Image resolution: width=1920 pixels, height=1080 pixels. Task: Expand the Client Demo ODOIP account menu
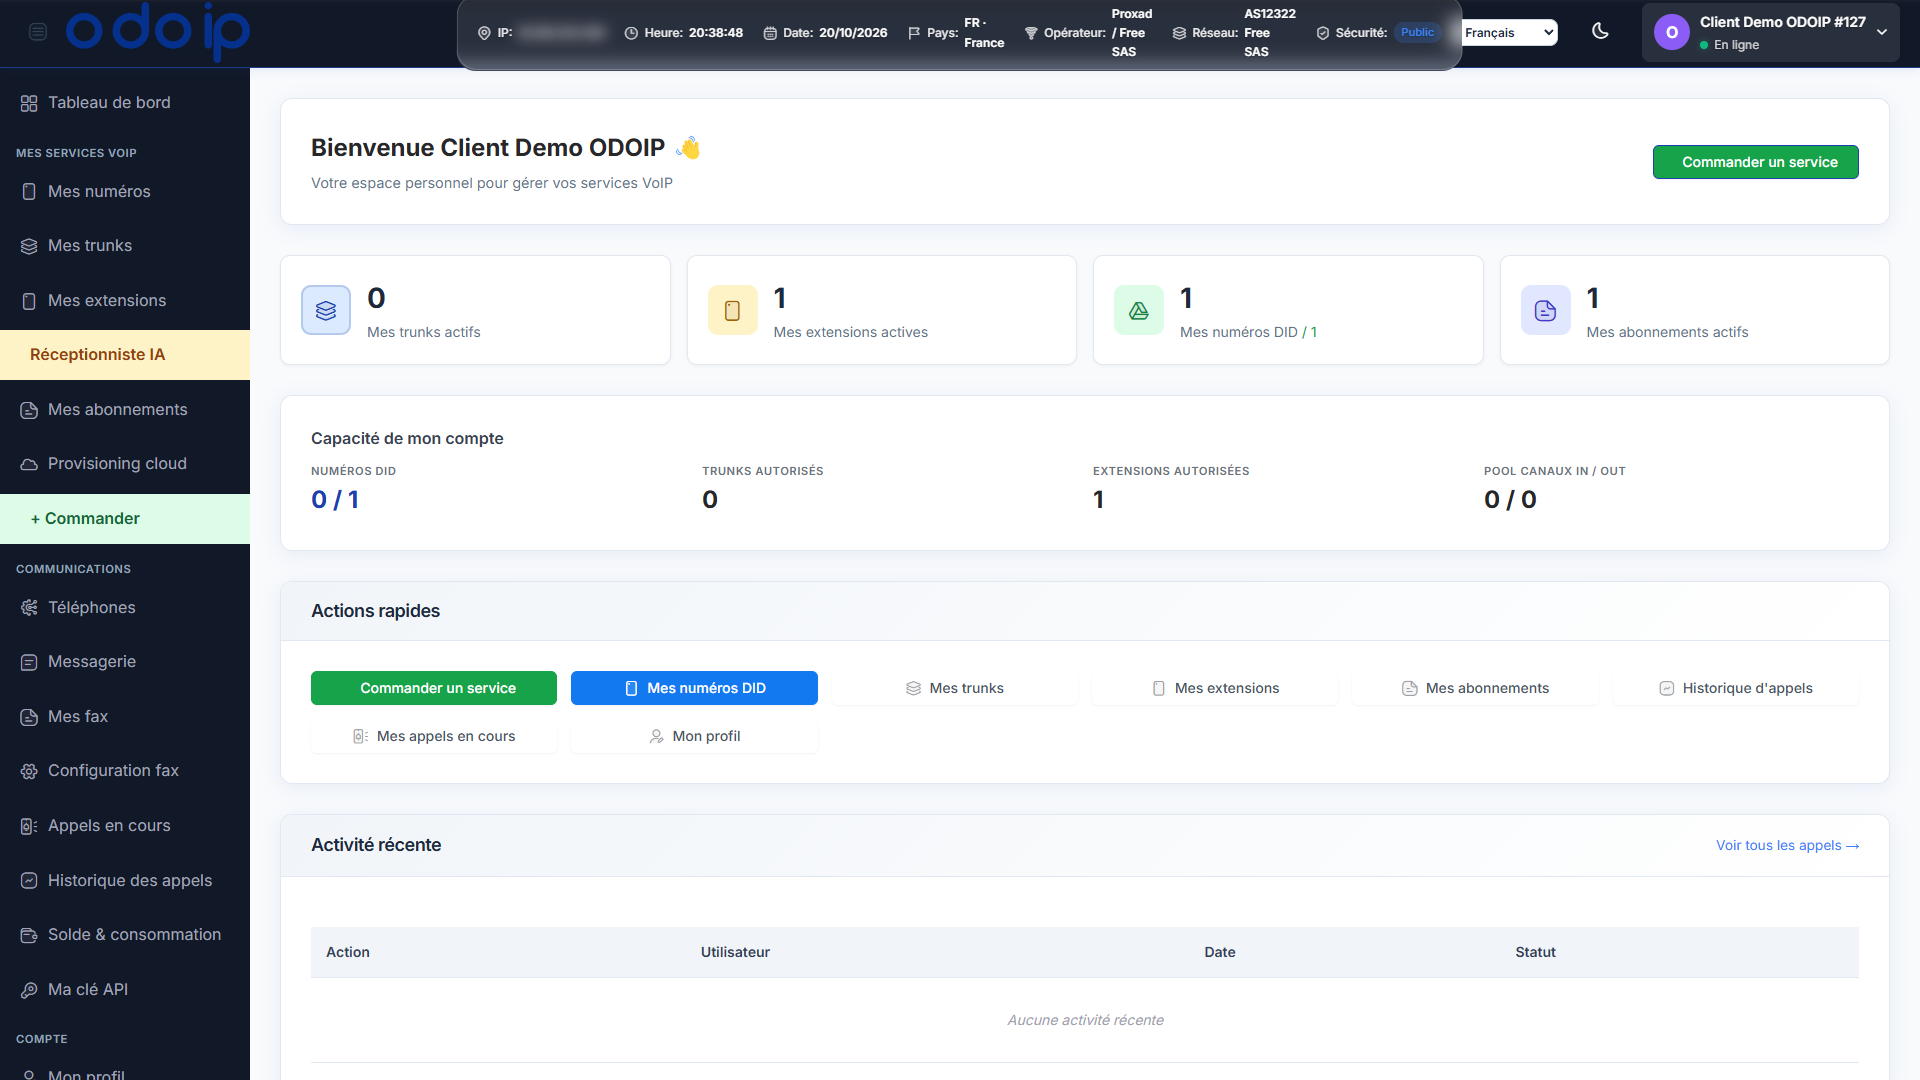[x=1770, y=33]
